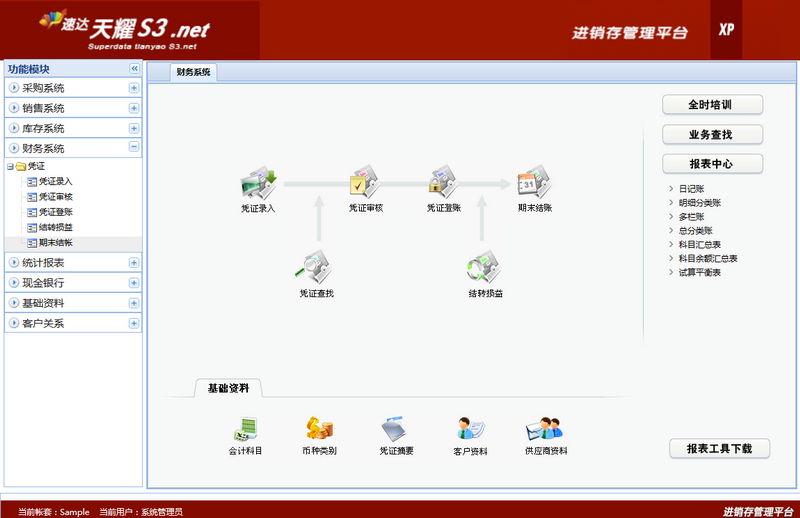The width and height of the screenshot is (800, 518).
Task: Collapse the 功能模块 sidebar panel
Action: [134, 69]
